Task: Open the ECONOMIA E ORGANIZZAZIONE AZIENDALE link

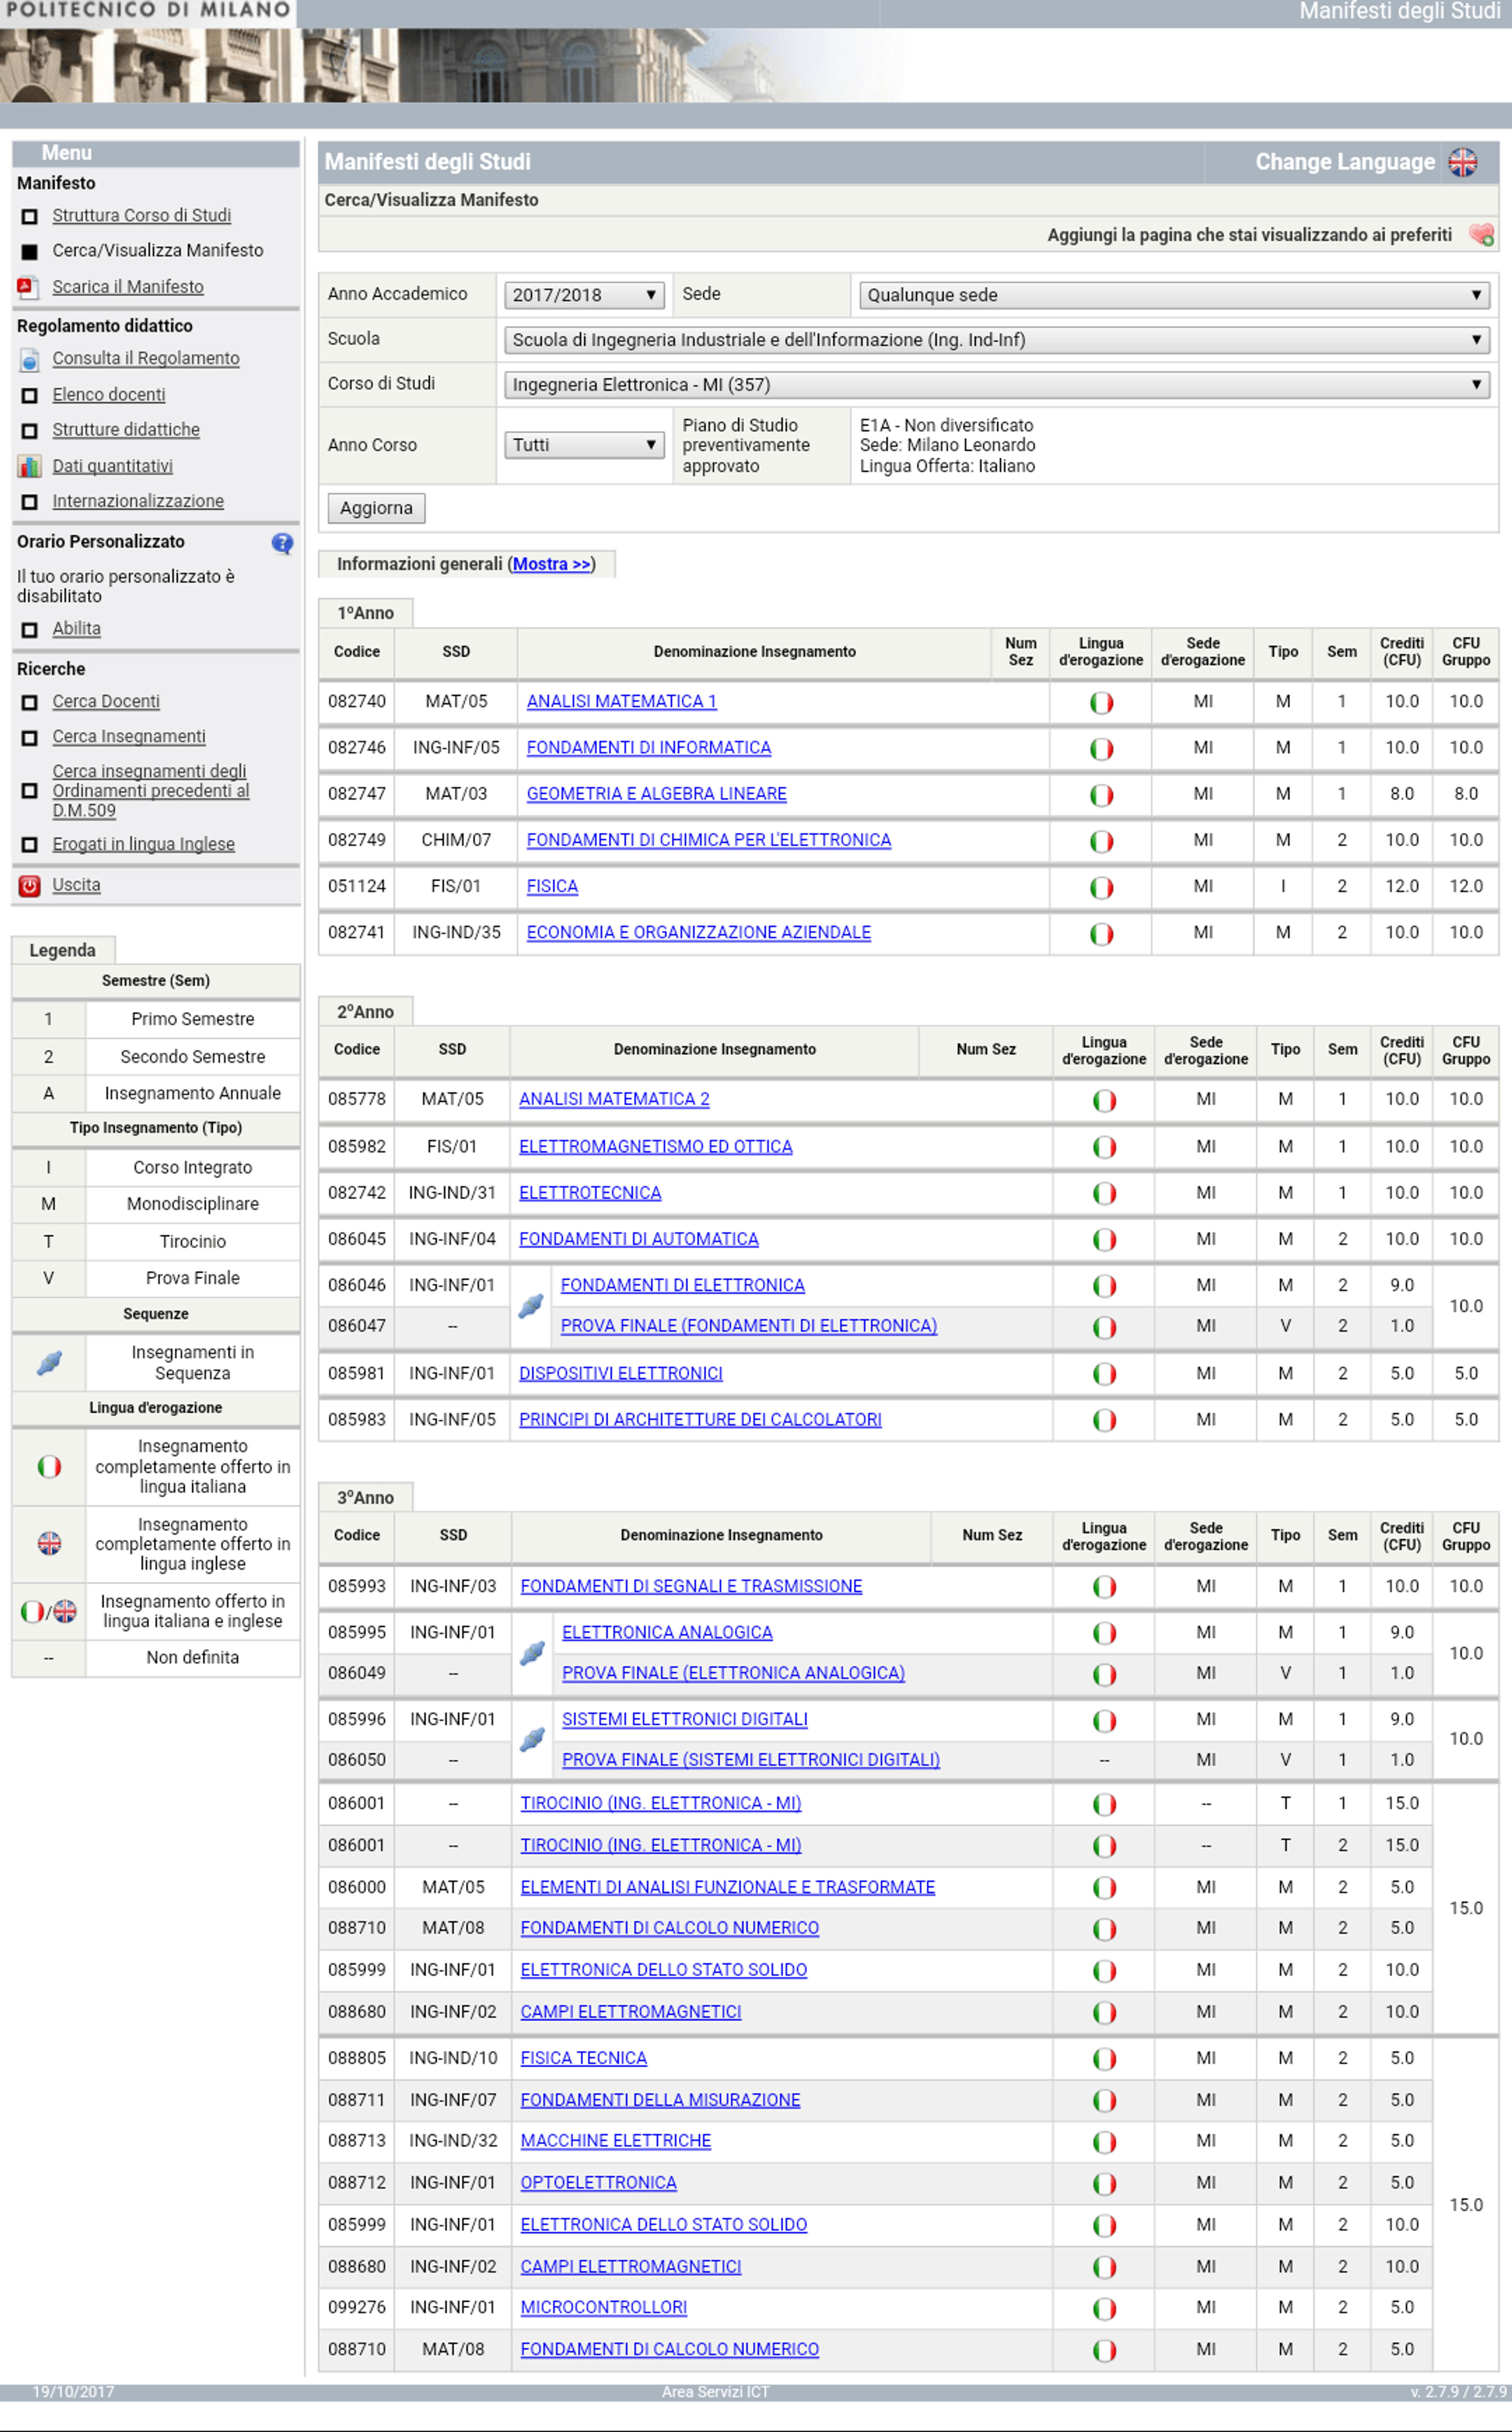Action: click(x=698, y=933)
